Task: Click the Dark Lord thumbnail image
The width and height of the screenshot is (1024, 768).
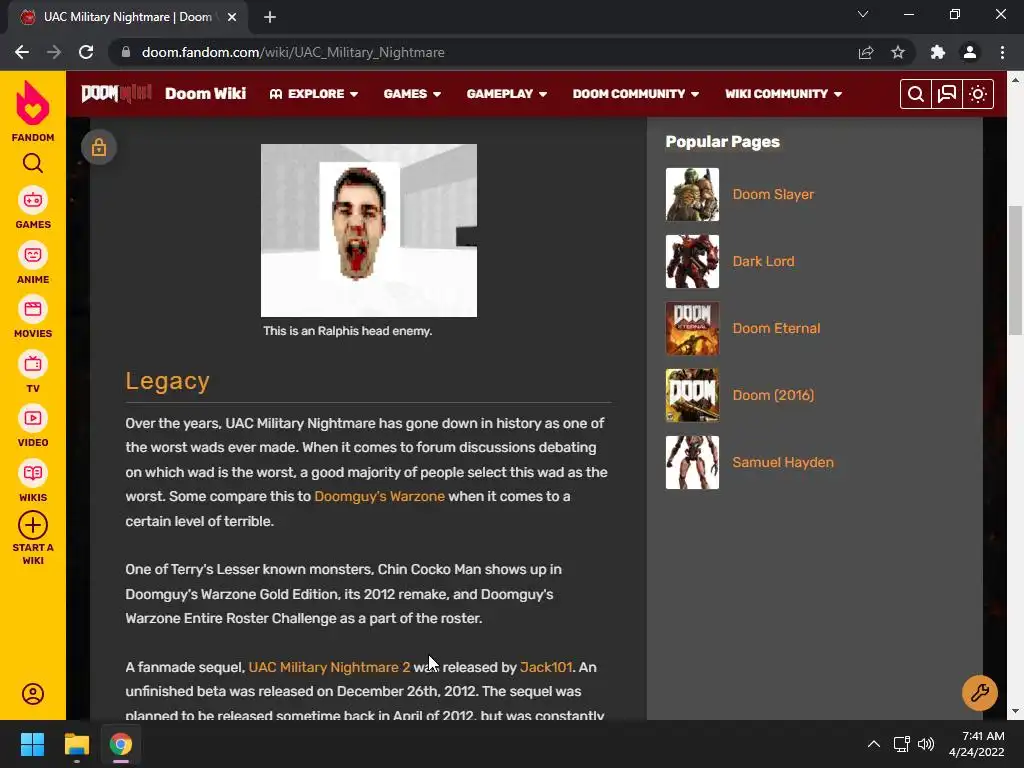Action: click(x=692, y=261)
